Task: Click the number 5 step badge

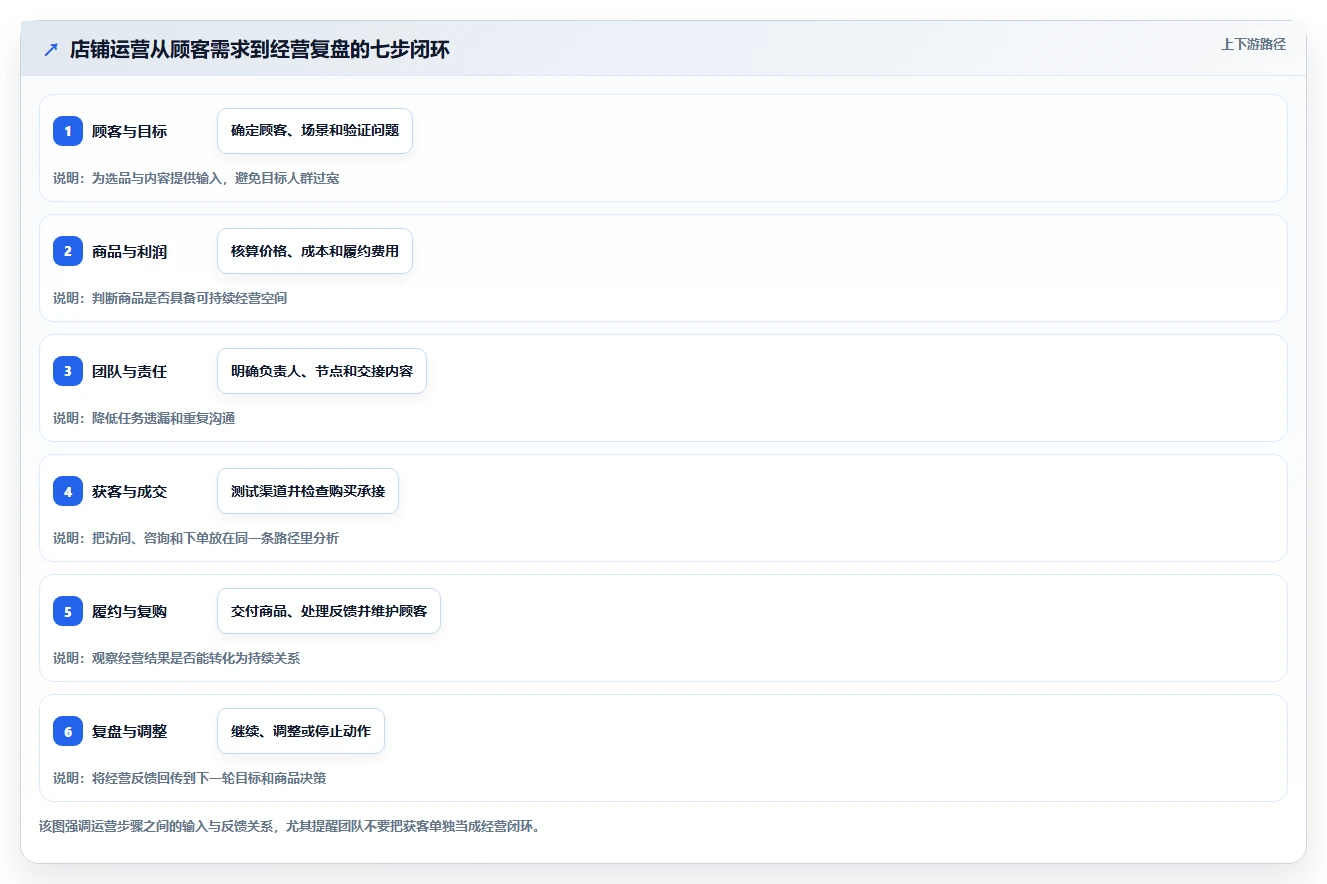Action: tap(68, 611)
